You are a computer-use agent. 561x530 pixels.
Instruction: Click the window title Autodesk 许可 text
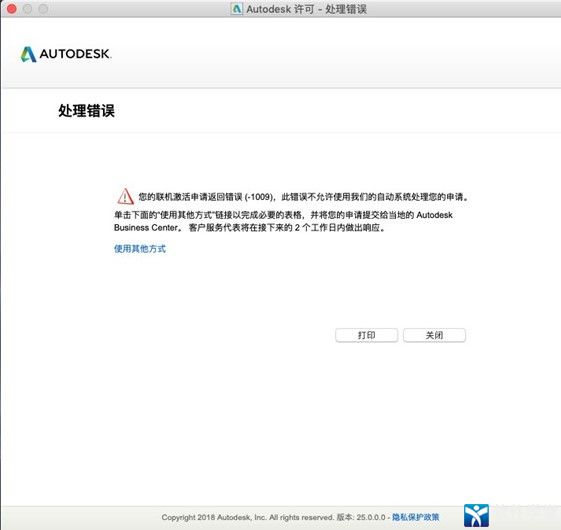point(280,9)
